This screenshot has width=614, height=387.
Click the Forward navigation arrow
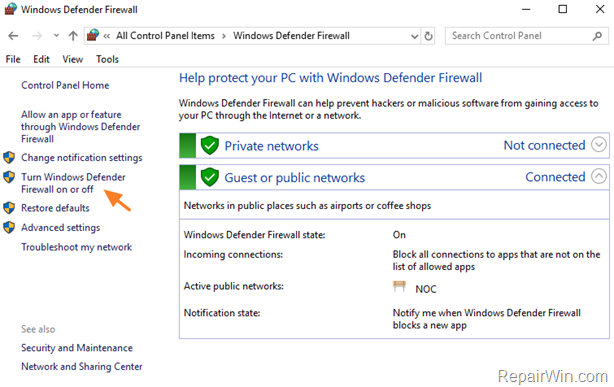[37, 36]
